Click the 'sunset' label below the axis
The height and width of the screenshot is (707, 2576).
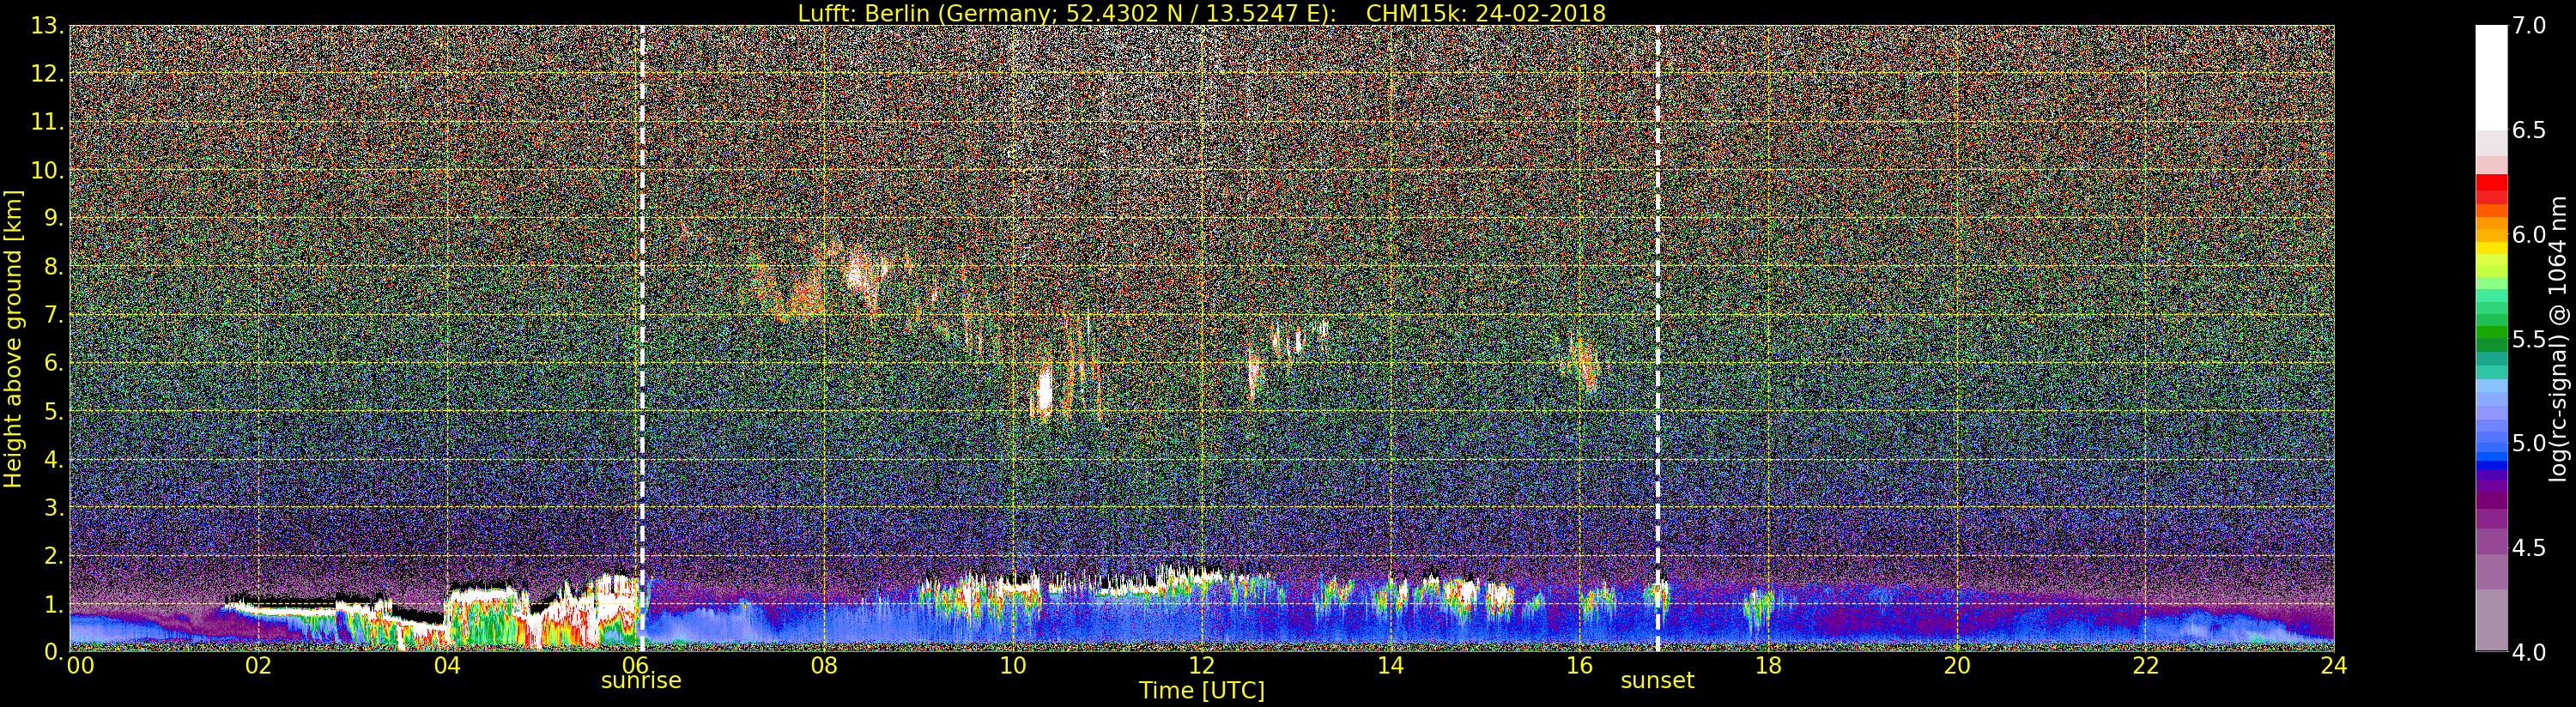tap(1657, 681)
